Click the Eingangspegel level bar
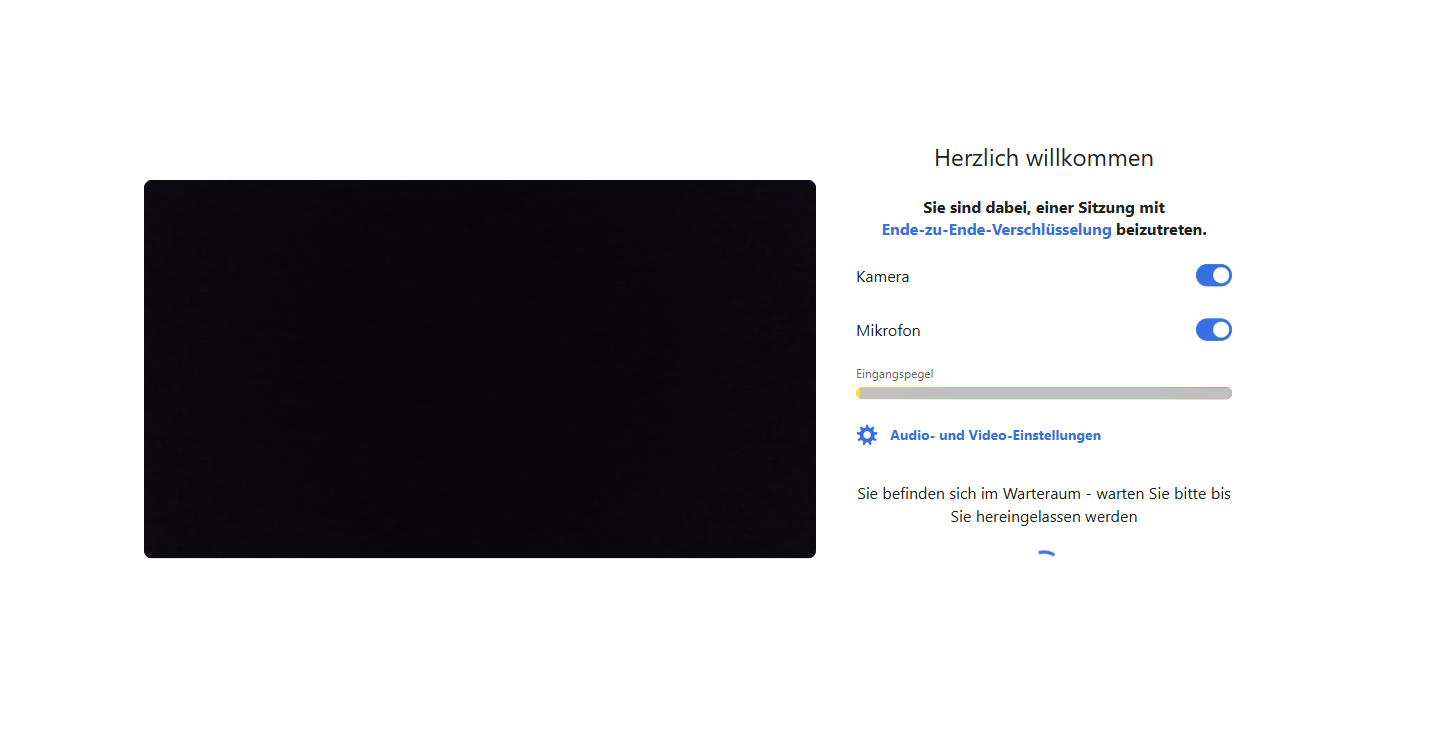Screen dimensions: 1440x738 (x=1044, y=393)
